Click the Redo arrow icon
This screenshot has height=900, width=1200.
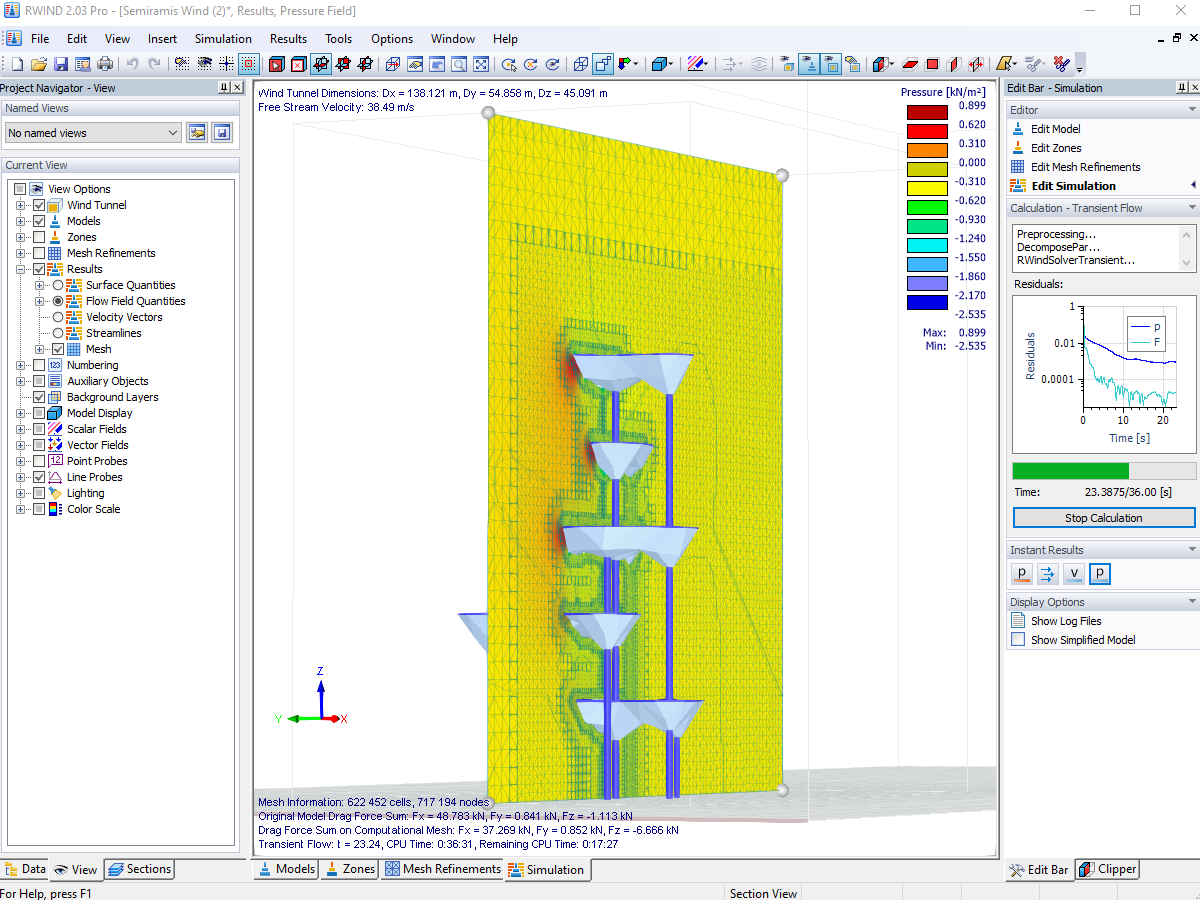point(154,64)
